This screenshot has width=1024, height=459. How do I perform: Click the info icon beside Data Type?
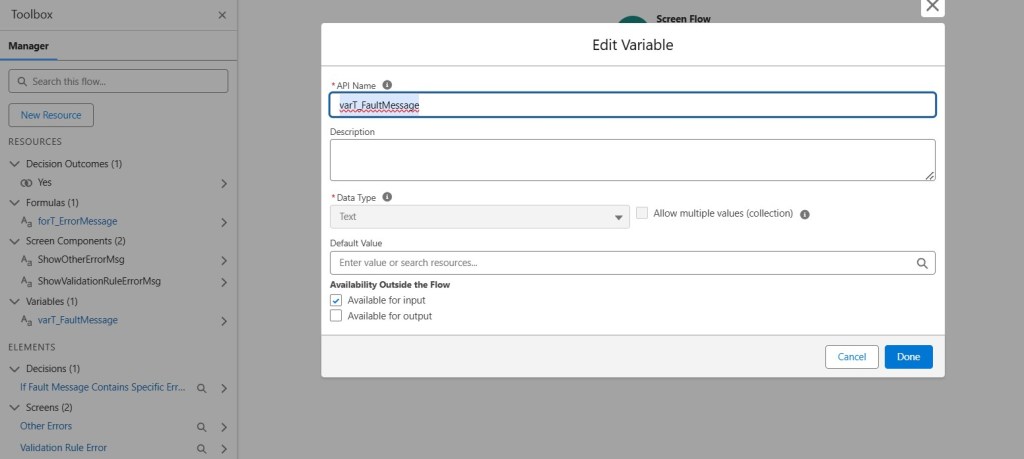pyautogui.click(x=387, y=197)
